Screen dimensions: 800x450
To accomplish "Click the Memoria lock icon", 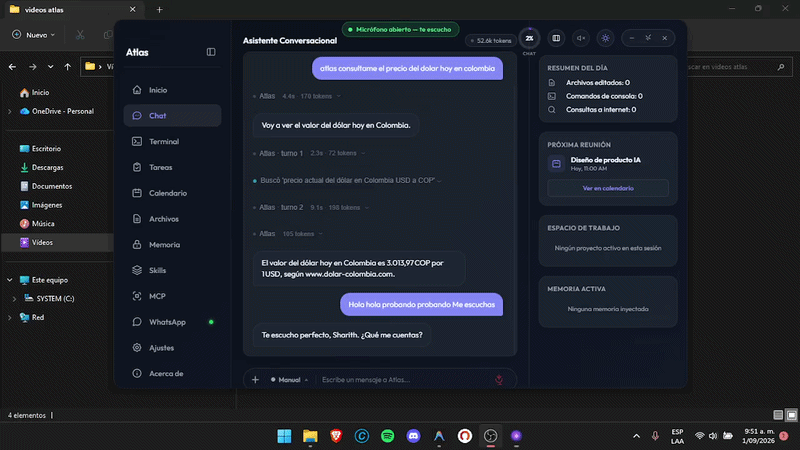I will pos(137,244).
